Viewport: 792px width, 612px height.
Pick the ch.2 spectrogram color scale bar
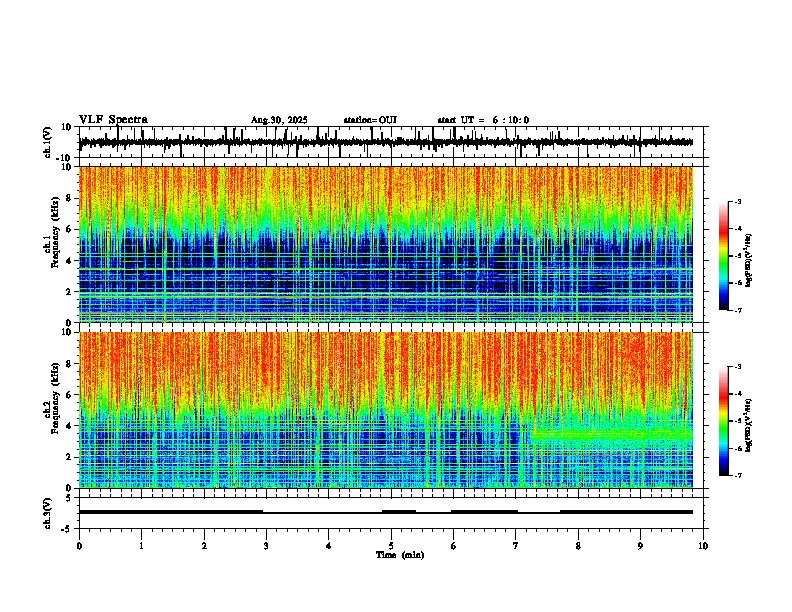pyautogui.click(x=724, y=421)
